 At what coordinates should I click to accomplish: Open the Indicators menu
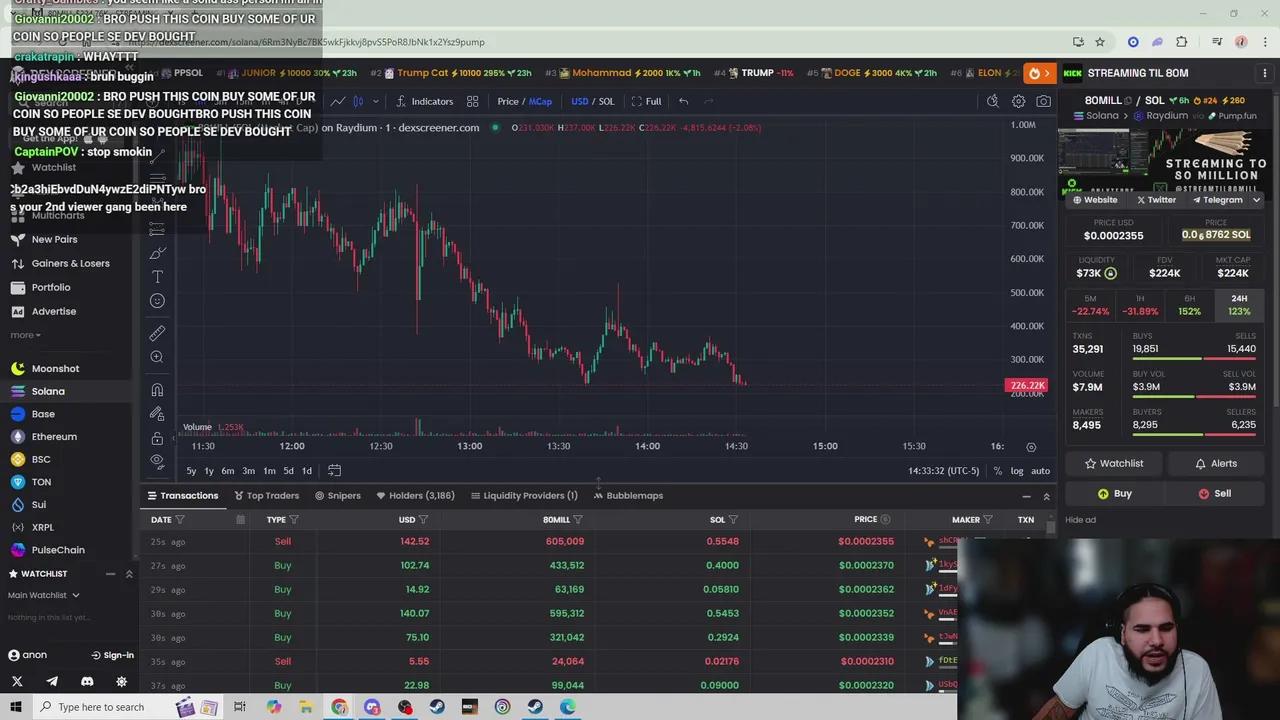[424, 101]
